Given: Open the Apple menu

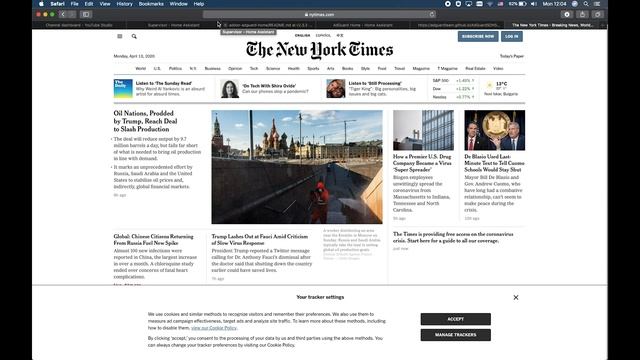Looking at the screenshot, I should (x=41, y=4).
